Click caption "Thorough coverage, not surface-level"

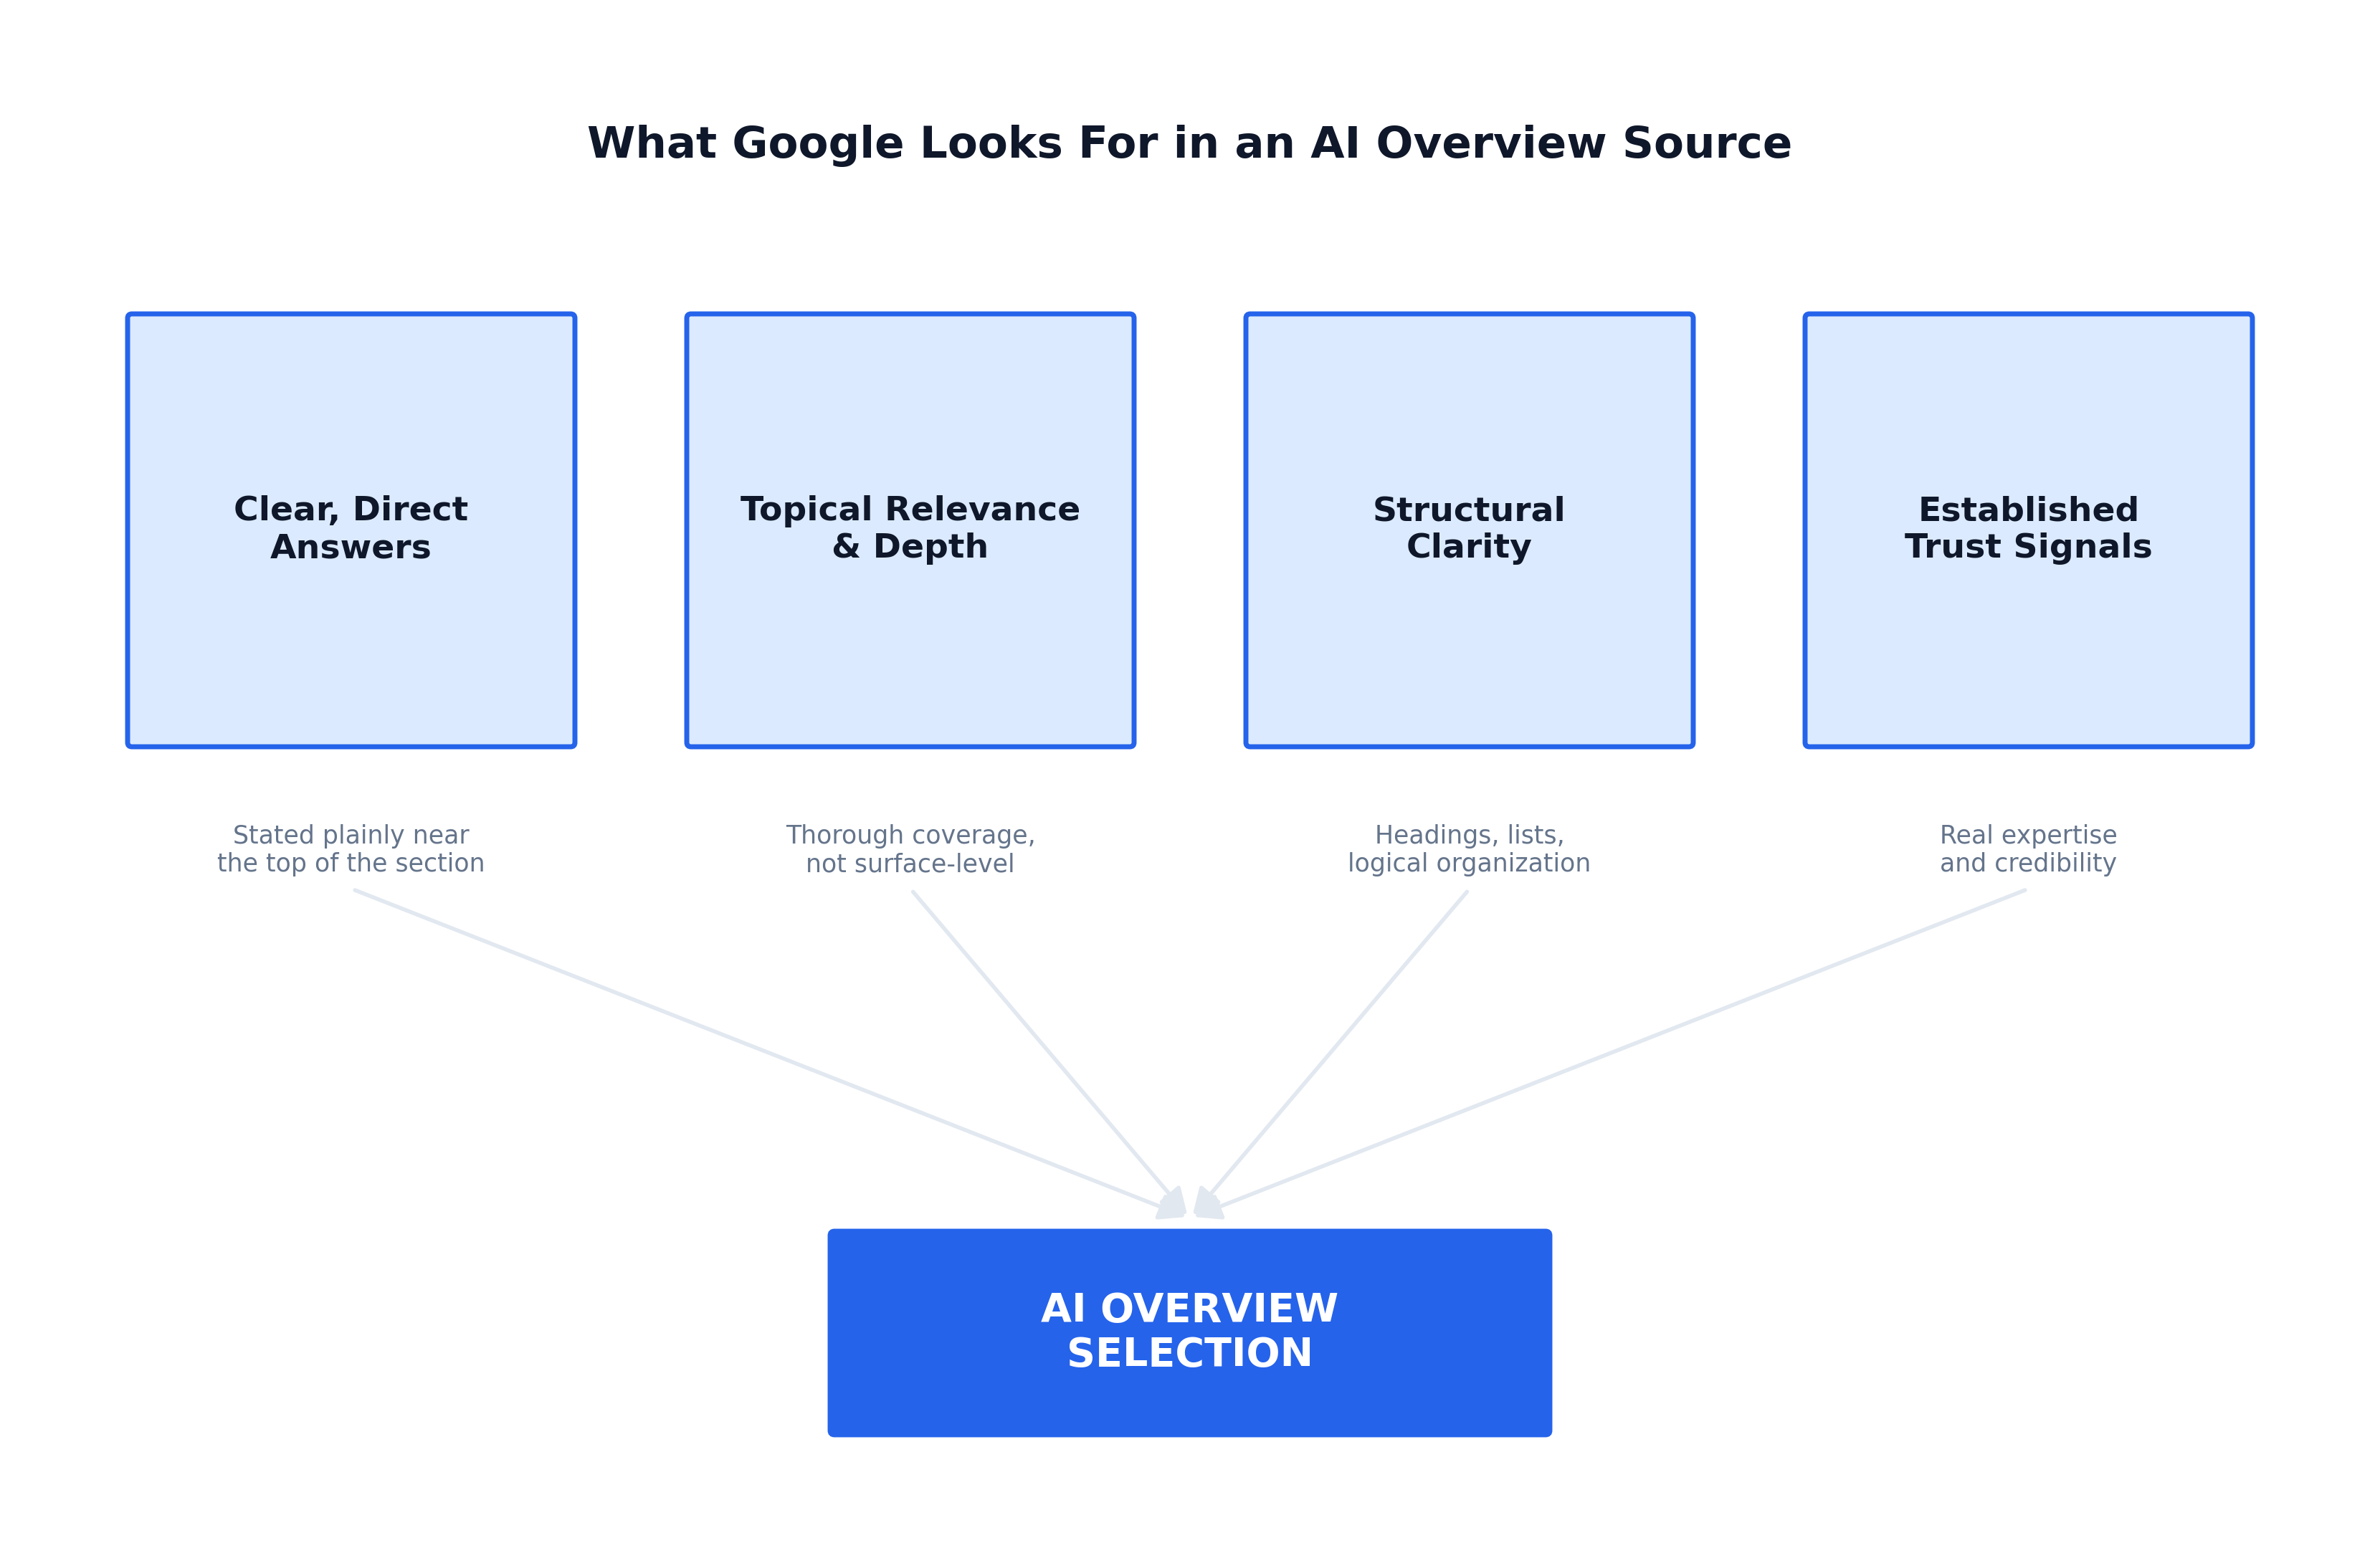click(x=910, y=849)
